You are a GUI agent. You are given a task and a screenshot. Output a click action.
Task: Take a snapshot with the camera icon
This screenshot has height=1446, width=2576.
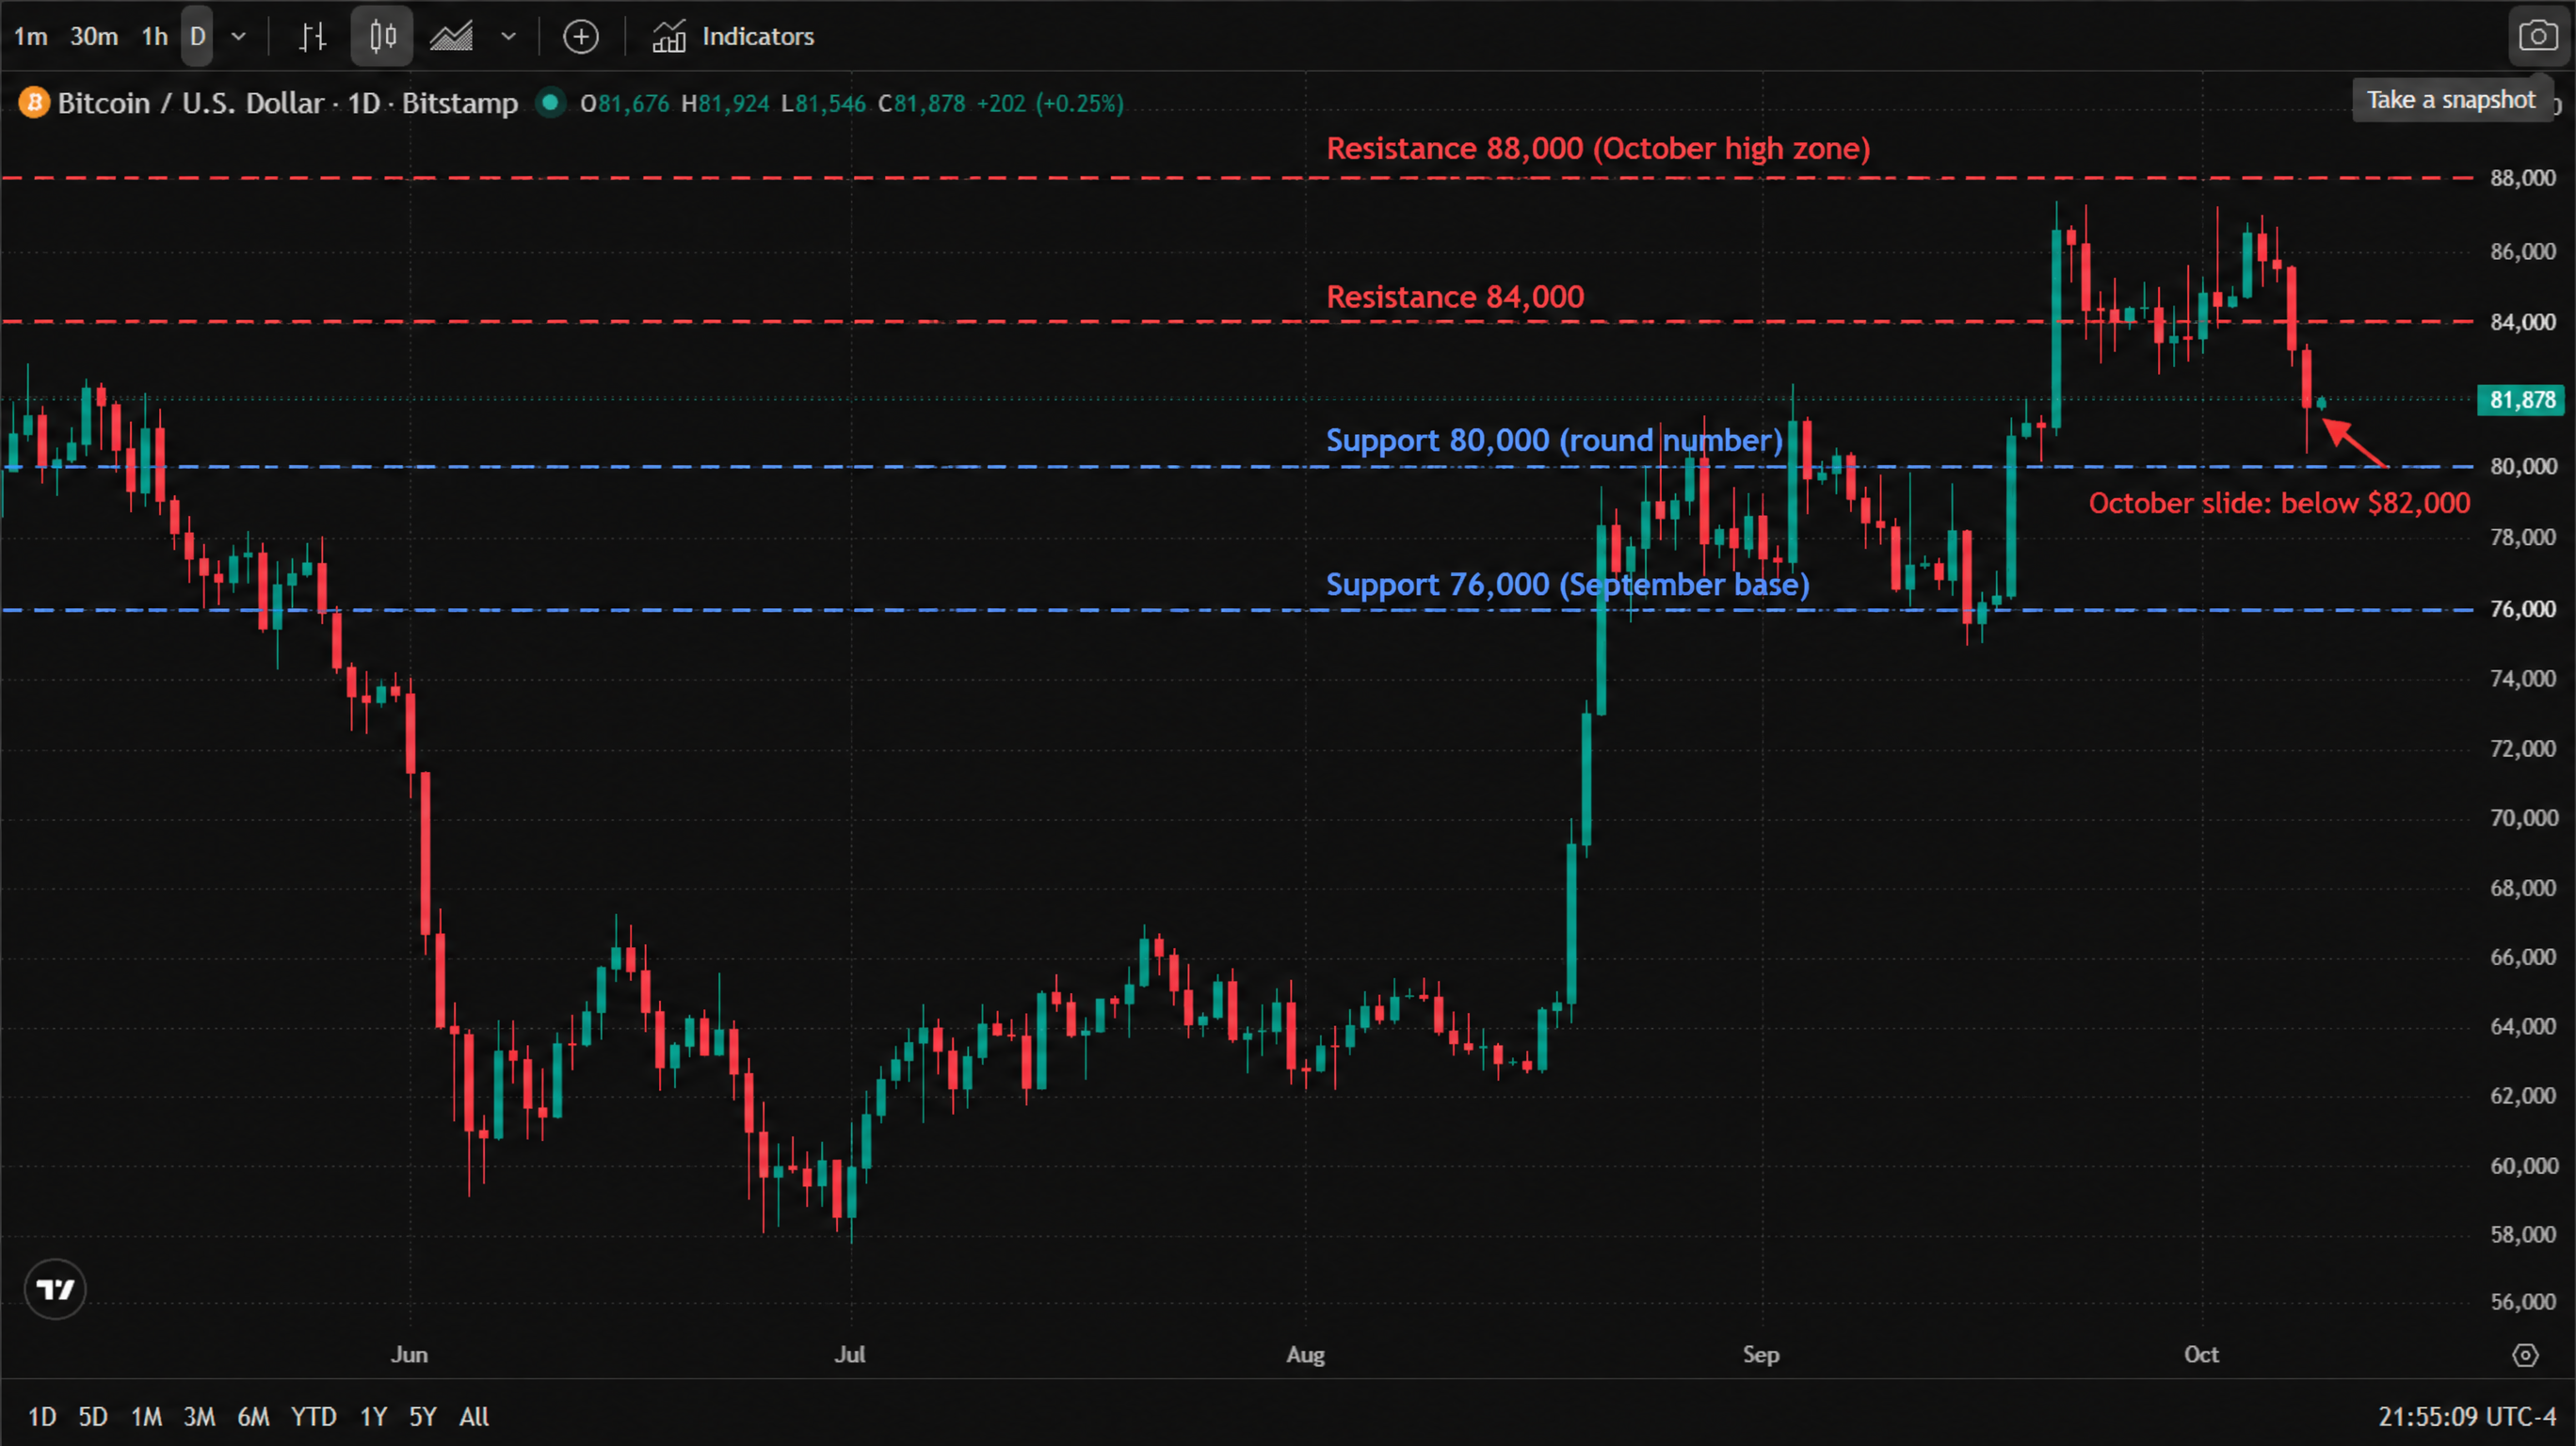[x=2538, y=37]
